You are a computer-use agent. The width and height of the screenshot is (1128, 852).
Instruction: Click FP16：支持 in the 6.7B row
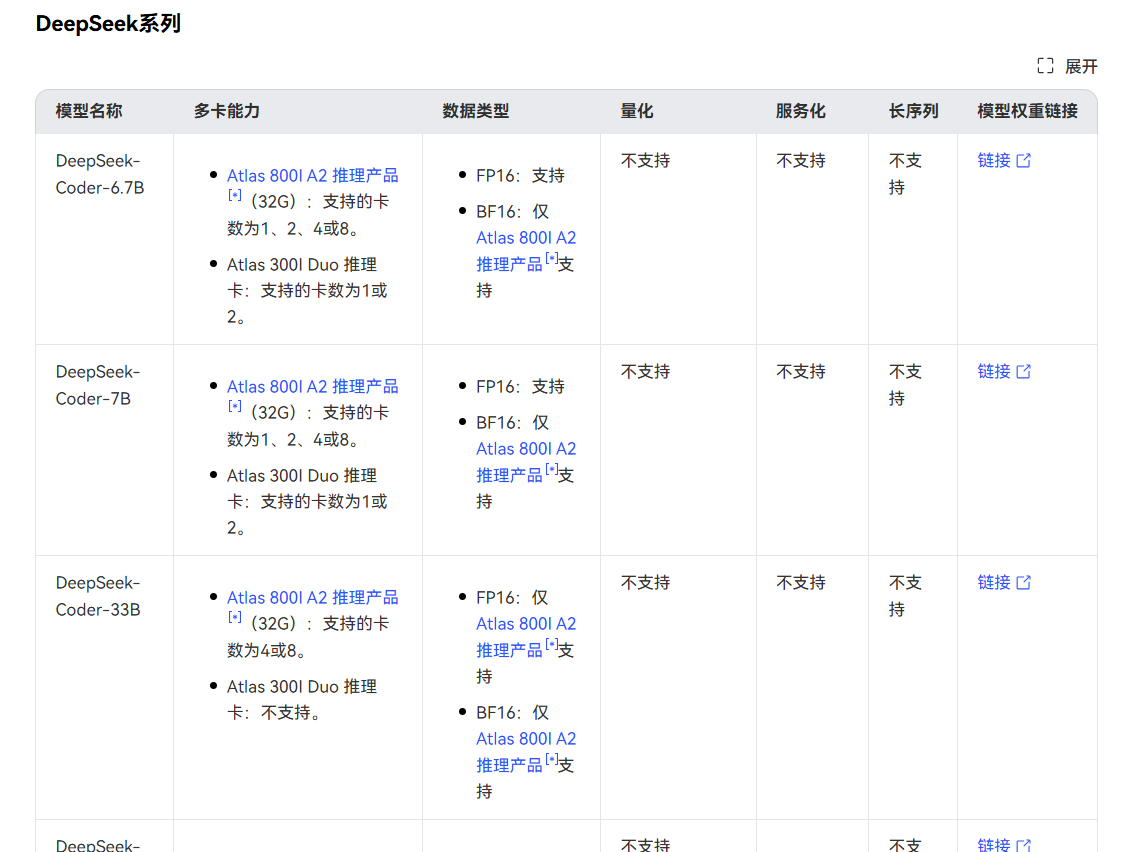point(520,176)
